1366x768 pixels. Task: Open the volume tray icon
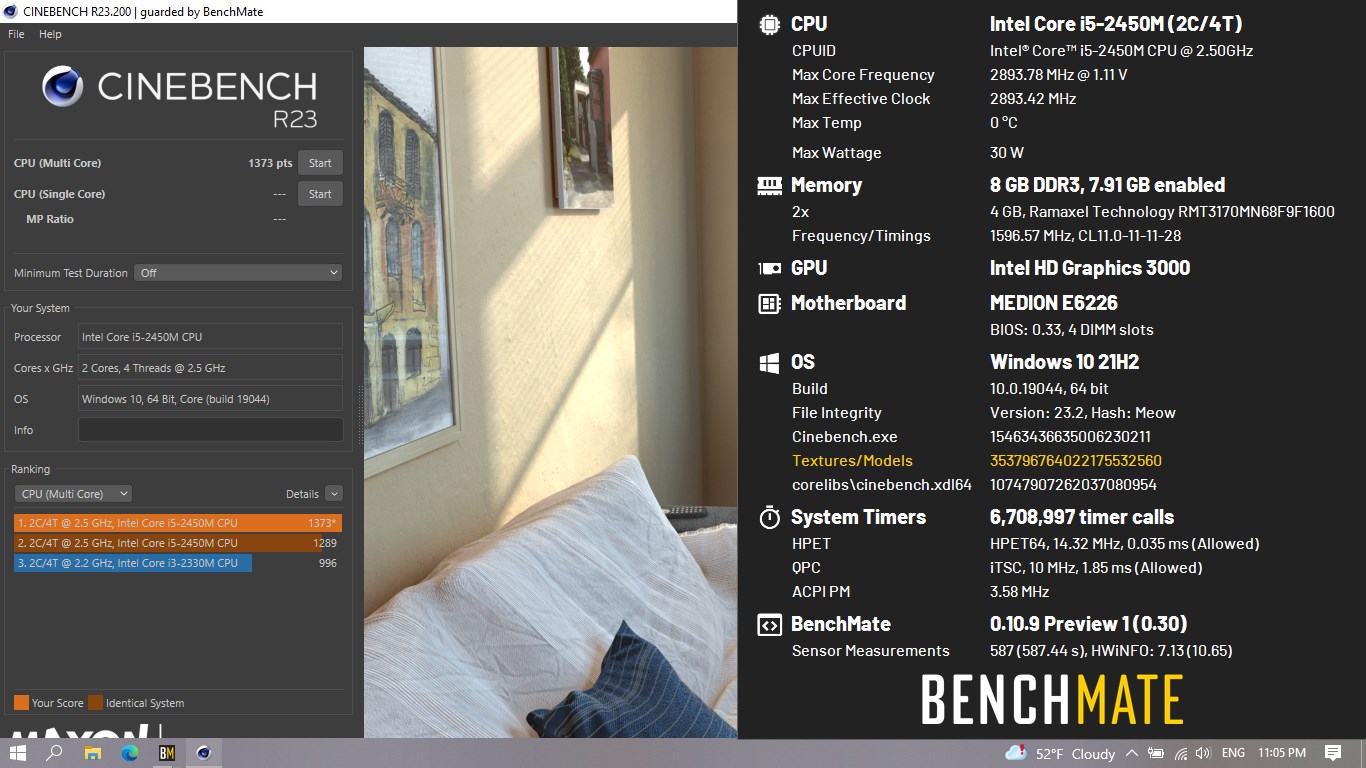(1202, 753)
